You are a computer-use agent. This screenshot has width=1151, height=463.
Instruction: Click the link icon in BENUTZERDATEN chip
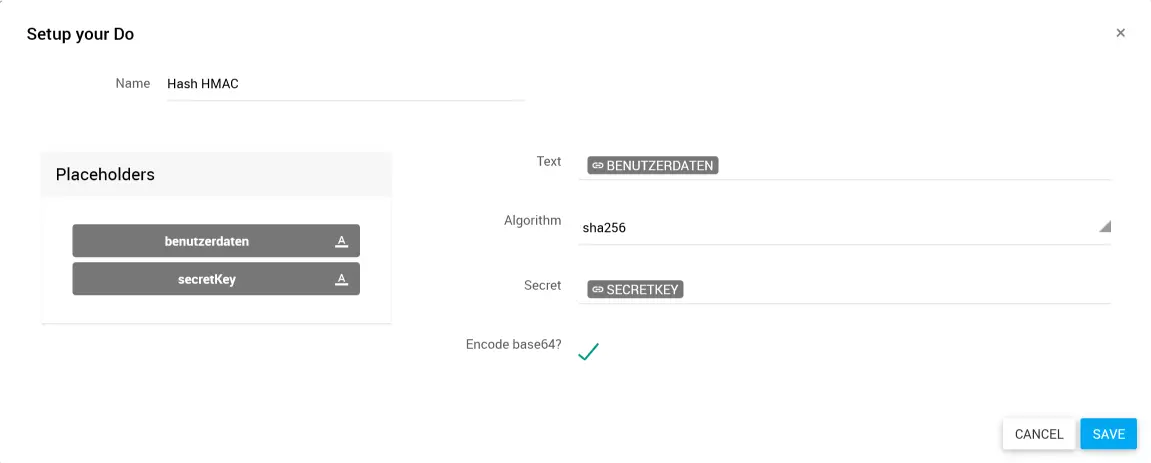(x=598, y=165)
